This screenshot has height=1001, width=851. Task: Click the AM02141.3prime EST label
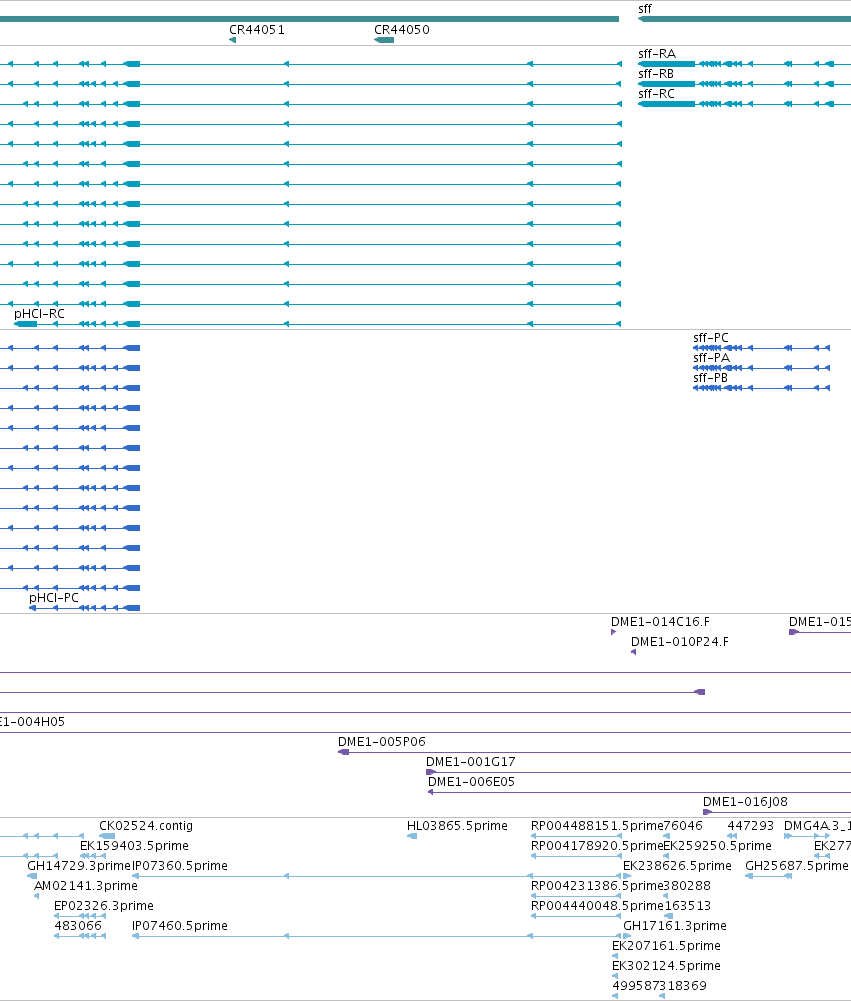click(x=86, y=886)
